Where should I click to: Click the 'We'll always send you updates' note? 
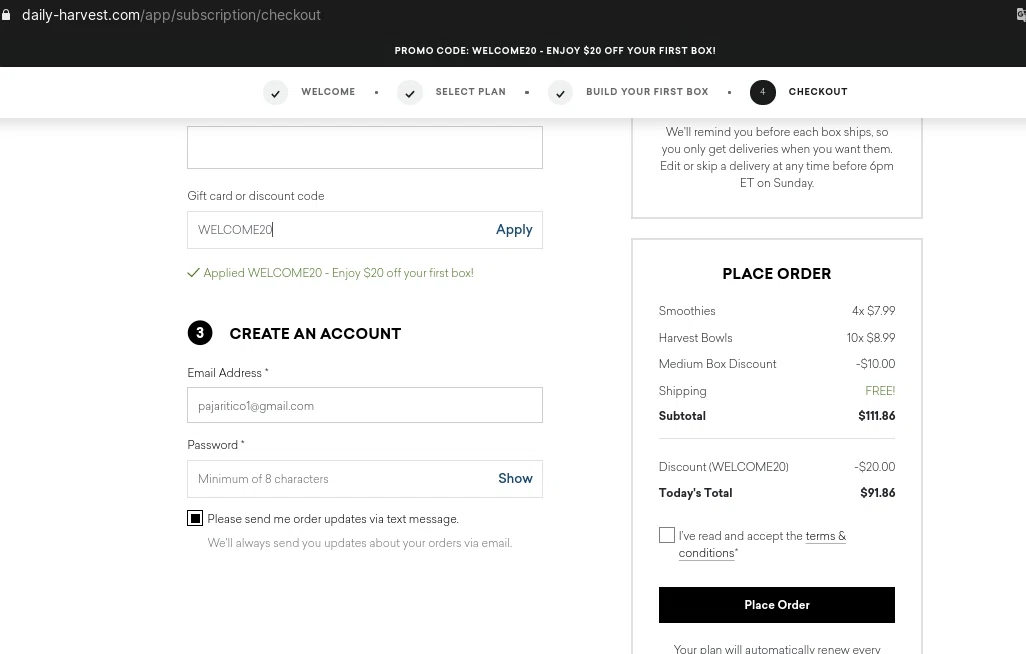359,543
